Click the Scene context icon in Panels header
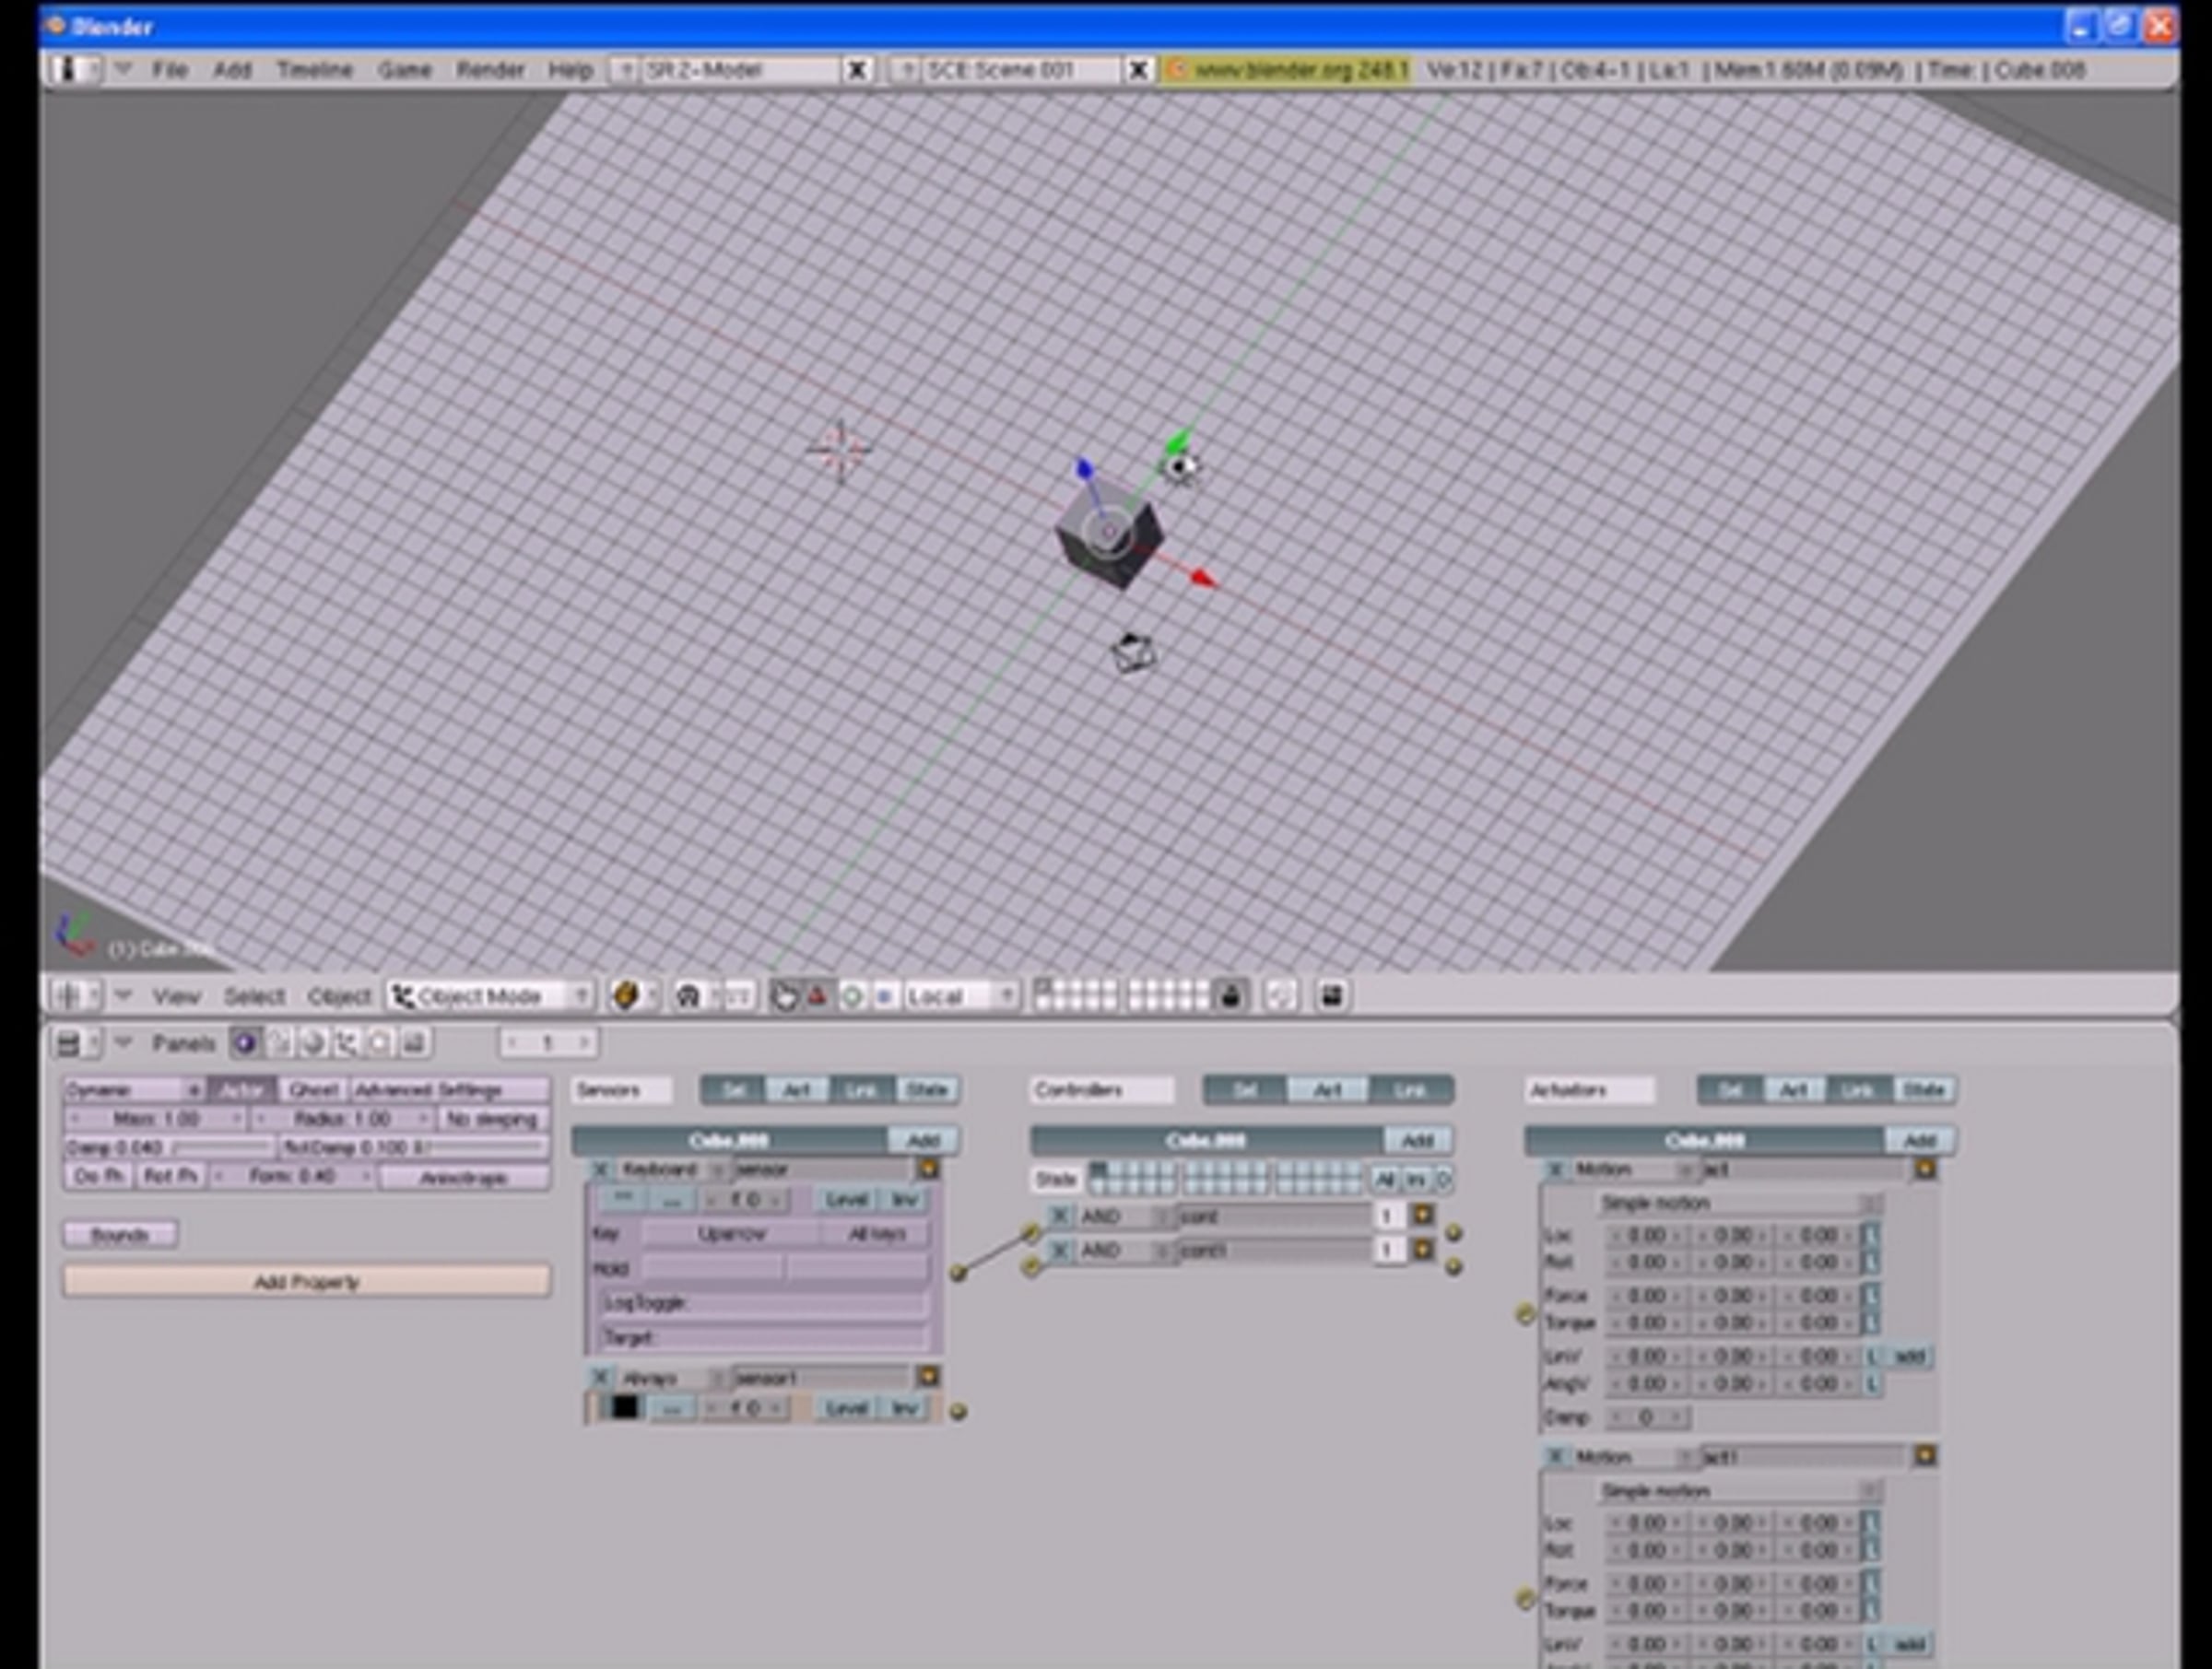 [x=414, y=1044]
